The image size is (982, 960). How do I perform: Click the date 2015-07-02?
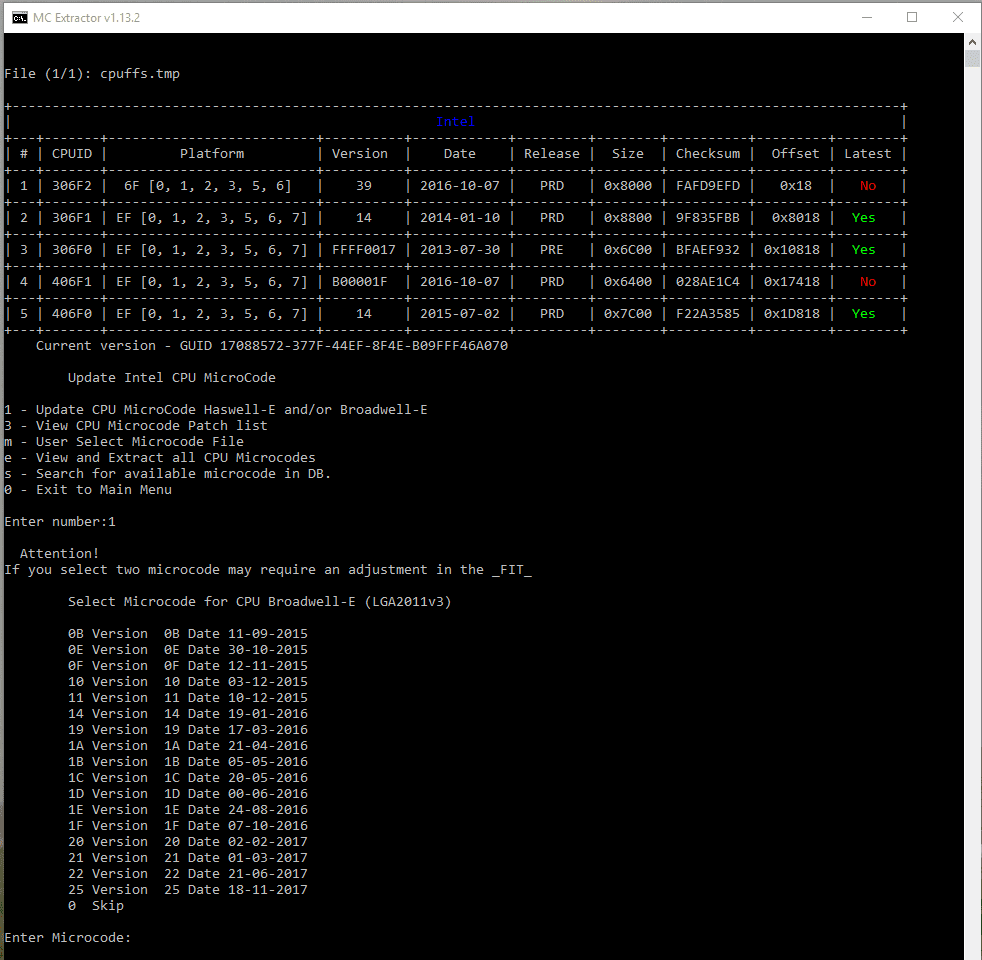[460, 314]
